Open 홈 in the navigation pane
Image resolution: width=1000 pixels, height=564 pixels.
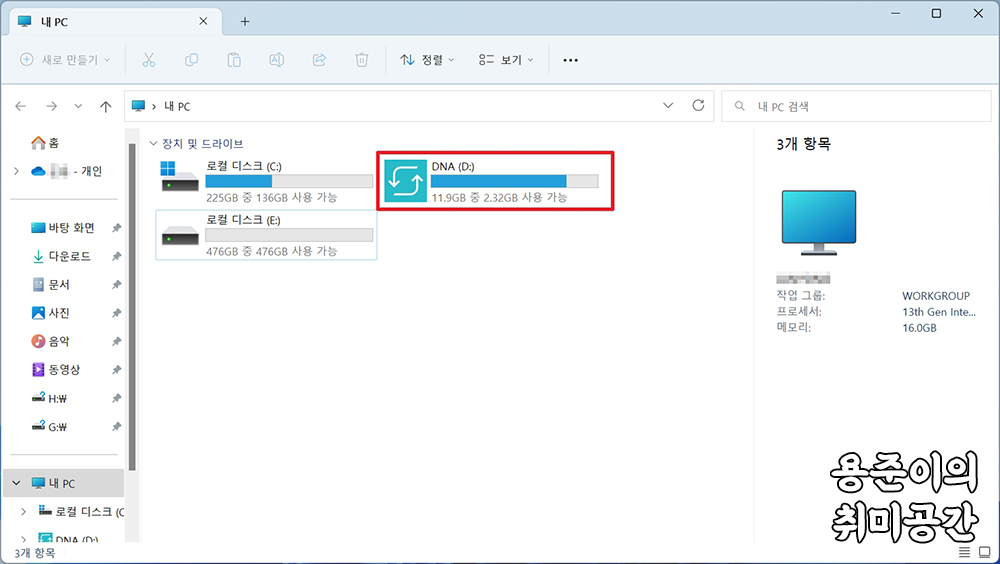click(45, 143)
